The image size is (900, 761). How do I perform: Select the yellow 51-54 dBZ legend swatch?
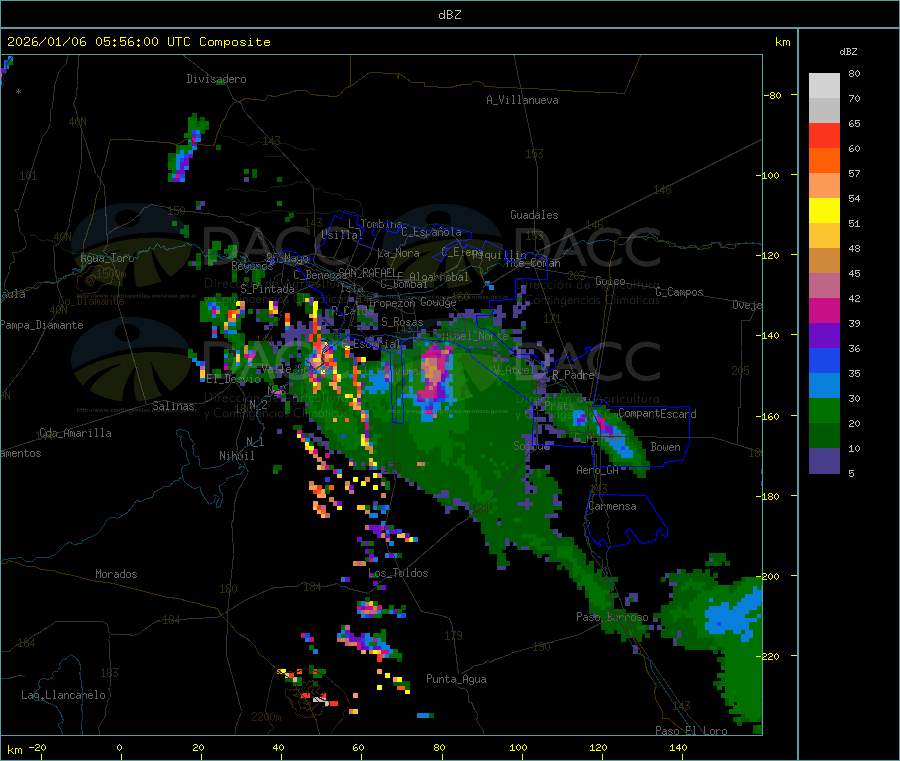pyautogui.click(x=824, y=211)
